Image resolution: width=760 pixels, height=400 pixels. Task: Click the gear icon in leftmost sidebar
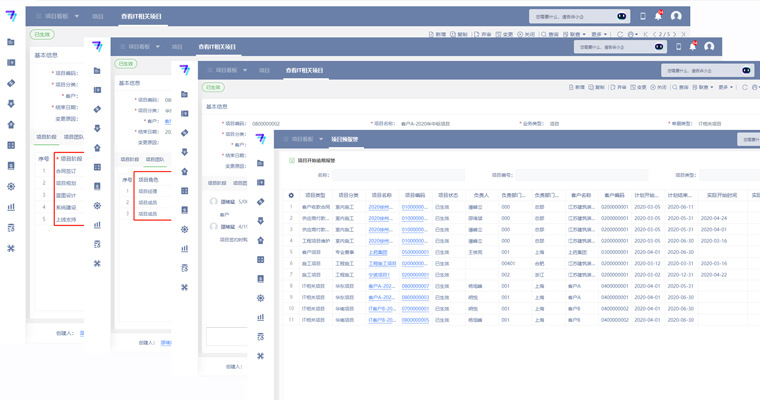click(x=11, y=186)
